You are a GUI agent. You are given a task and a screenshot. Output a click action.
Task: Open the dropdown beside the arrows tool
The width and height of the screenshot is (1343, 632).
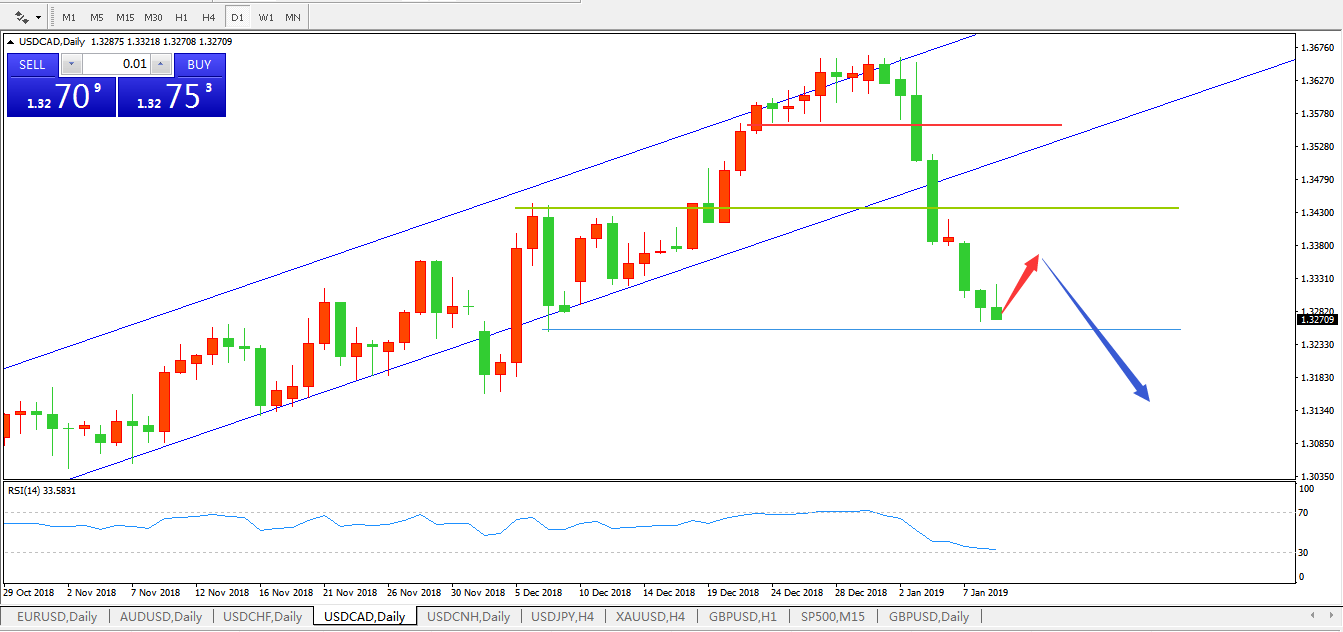point(39,17)
